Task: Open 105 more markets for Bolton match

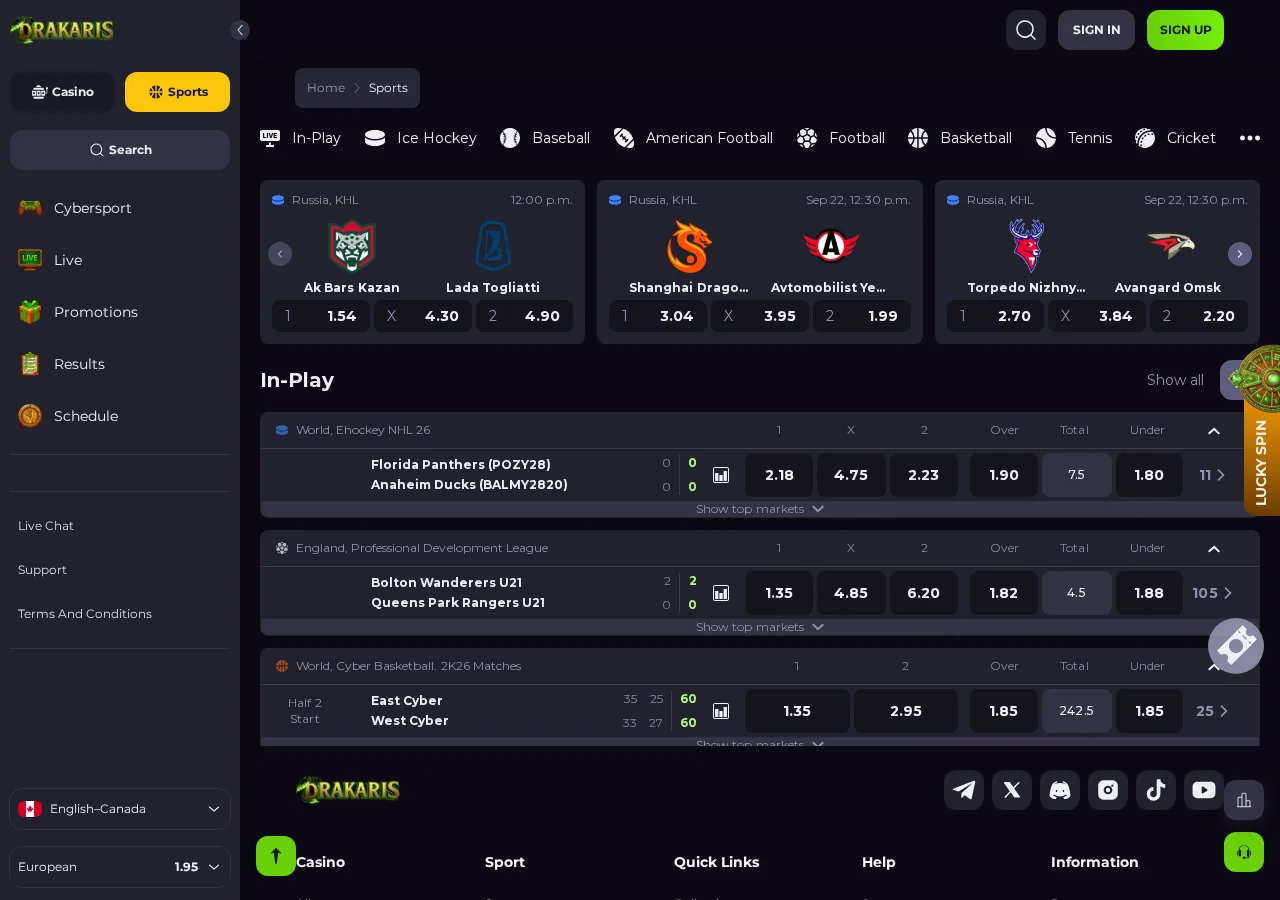Action: point(1212,593)
